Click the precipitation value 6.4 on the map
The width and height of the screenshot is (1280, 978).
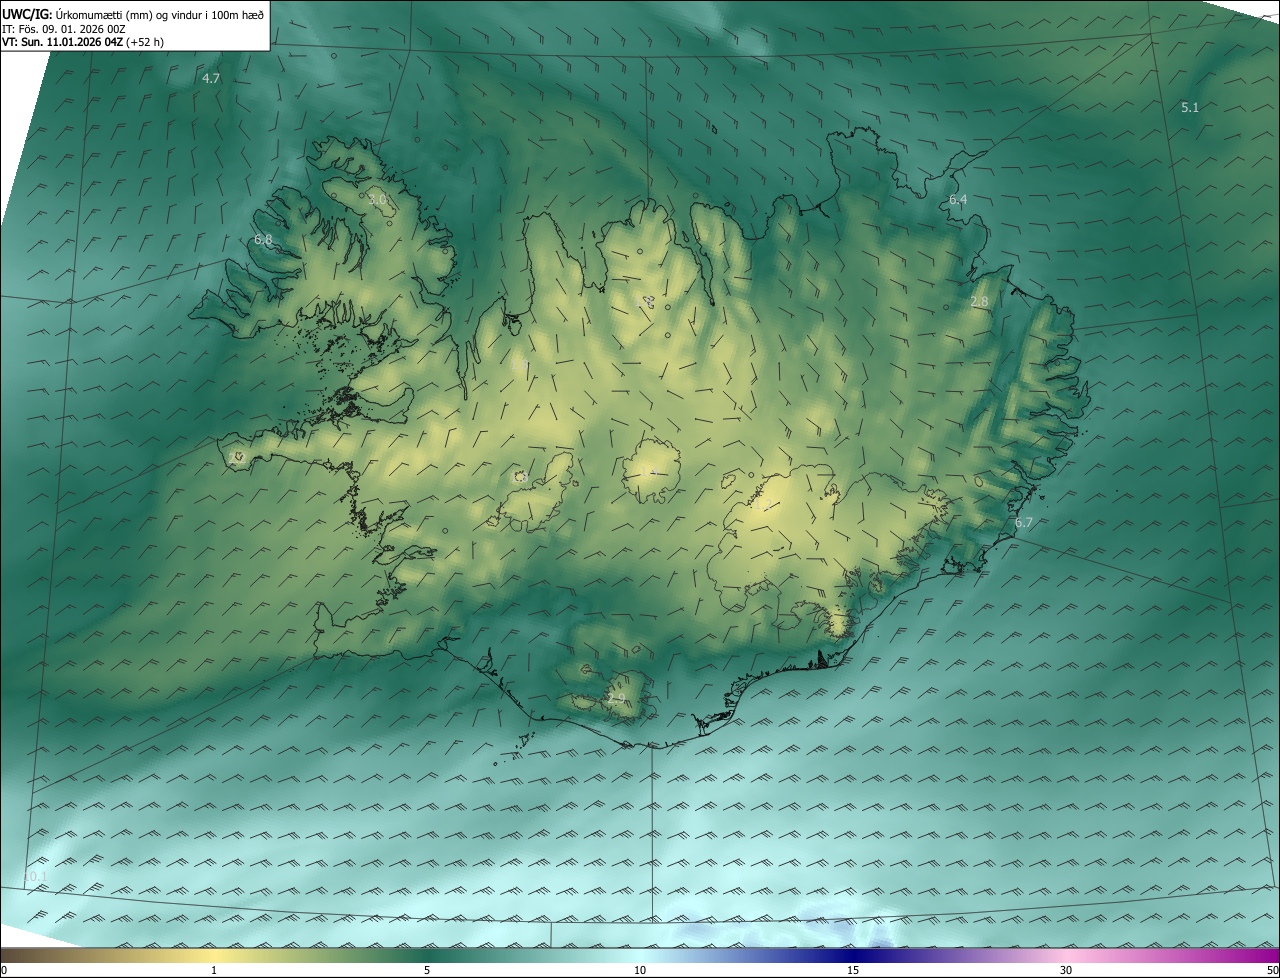coord(958,200)
